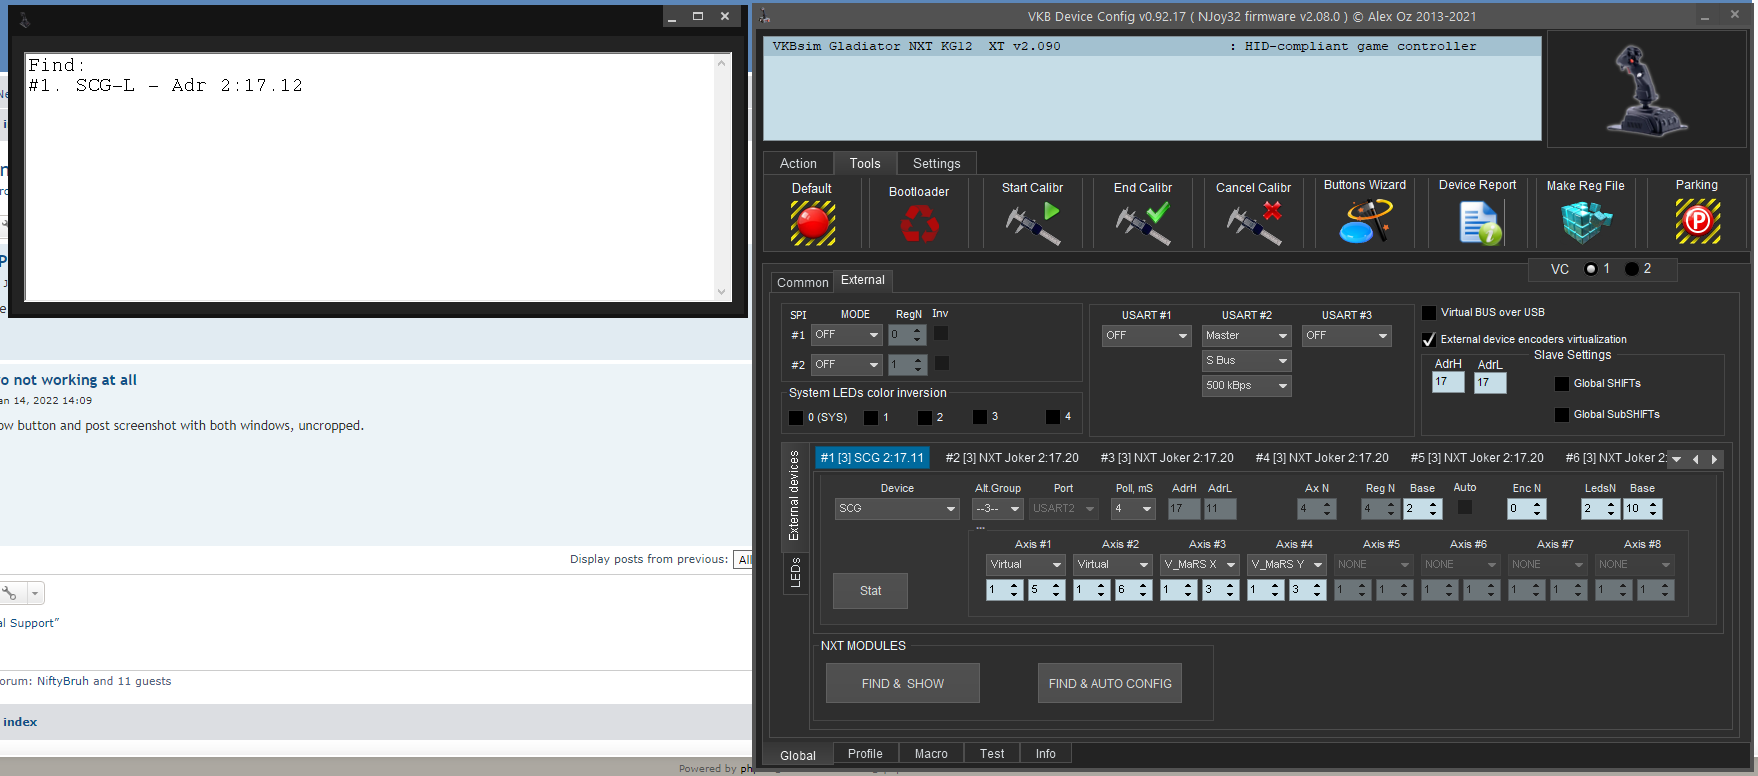This screenshot has height=776, width=1758.
Task: Toggle External device encoders virtualization checkbox
Action: point(1429,340)
